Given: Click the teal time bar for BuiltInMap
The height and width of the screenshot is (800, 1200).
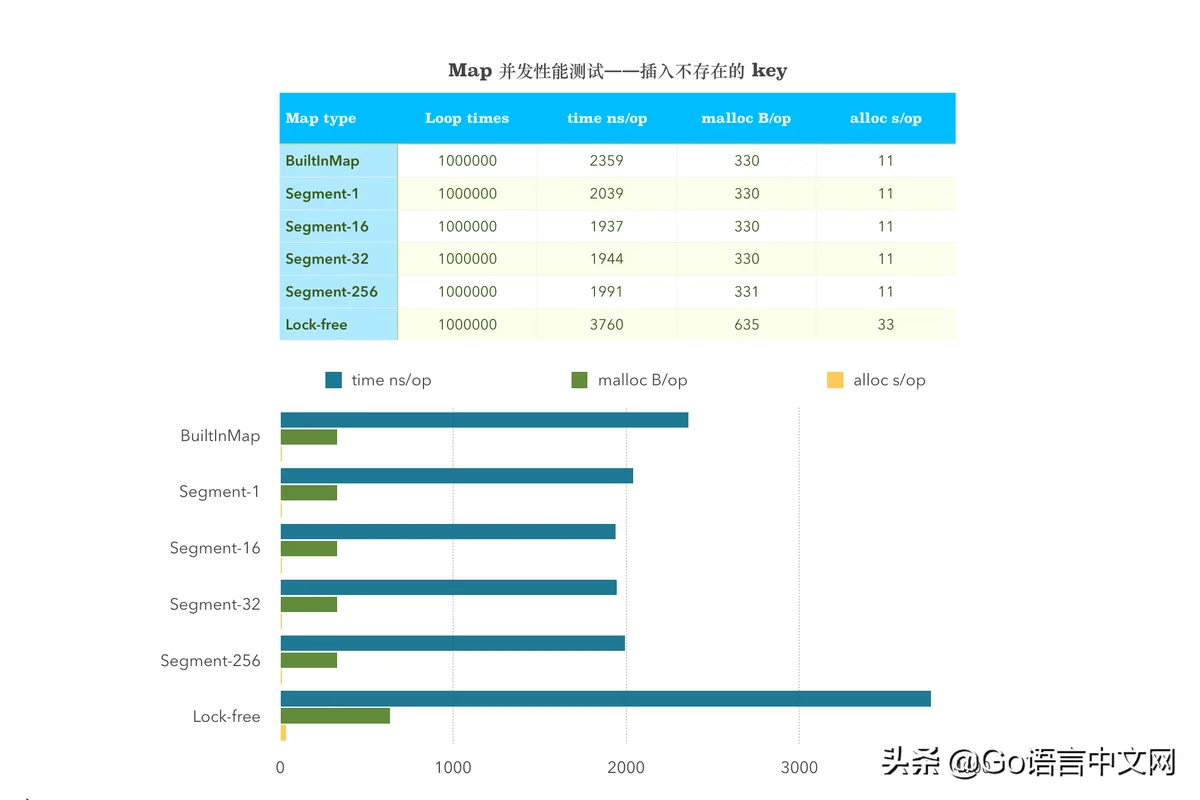Looking at the screenshot, I should click(x=484, y=420).
